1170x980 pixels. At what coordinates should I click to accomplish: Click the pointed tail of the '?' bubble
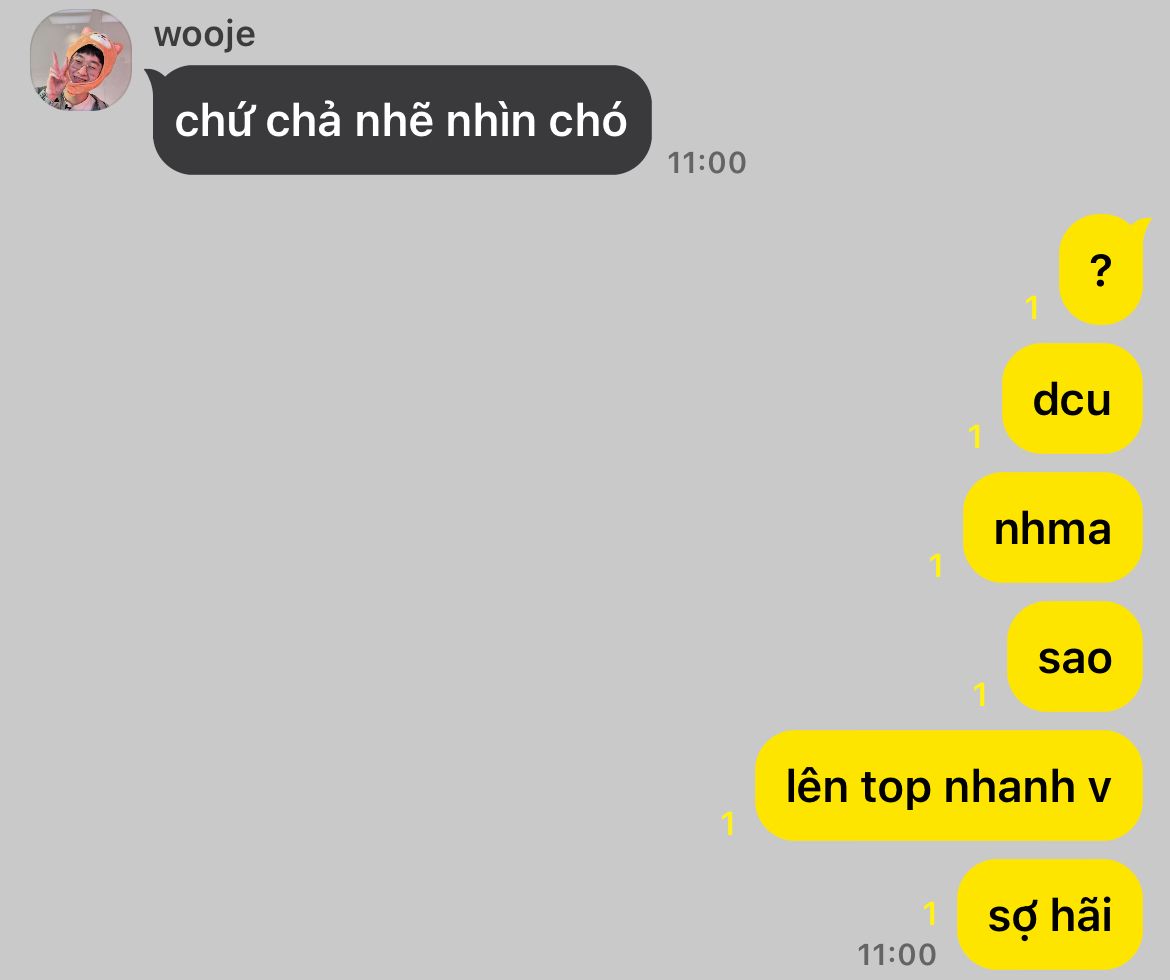click(1140, 228)
